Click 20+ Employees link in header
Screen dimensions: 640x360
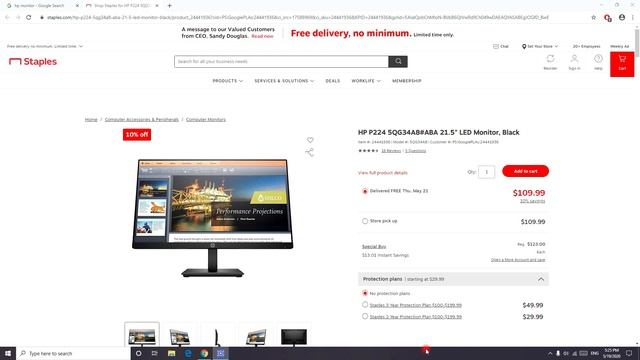click(x=586, y=46)
